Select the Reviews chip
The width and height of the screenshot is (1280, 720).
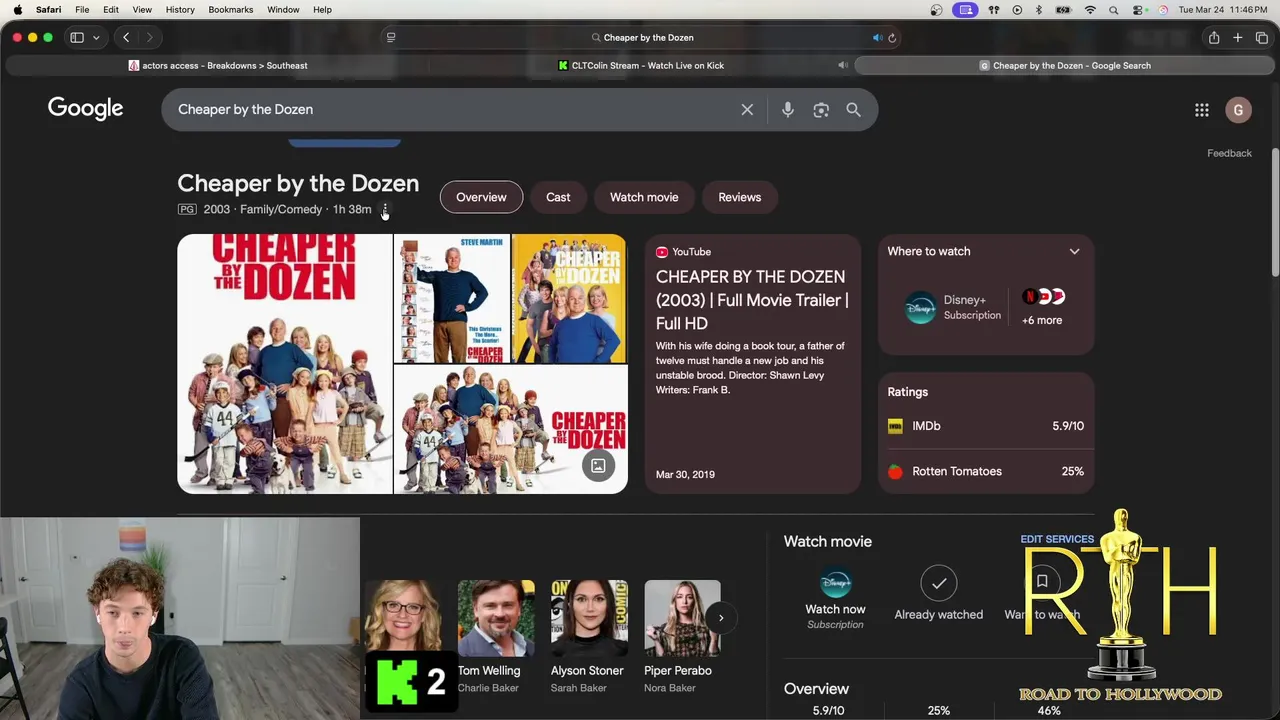[739, 197]
